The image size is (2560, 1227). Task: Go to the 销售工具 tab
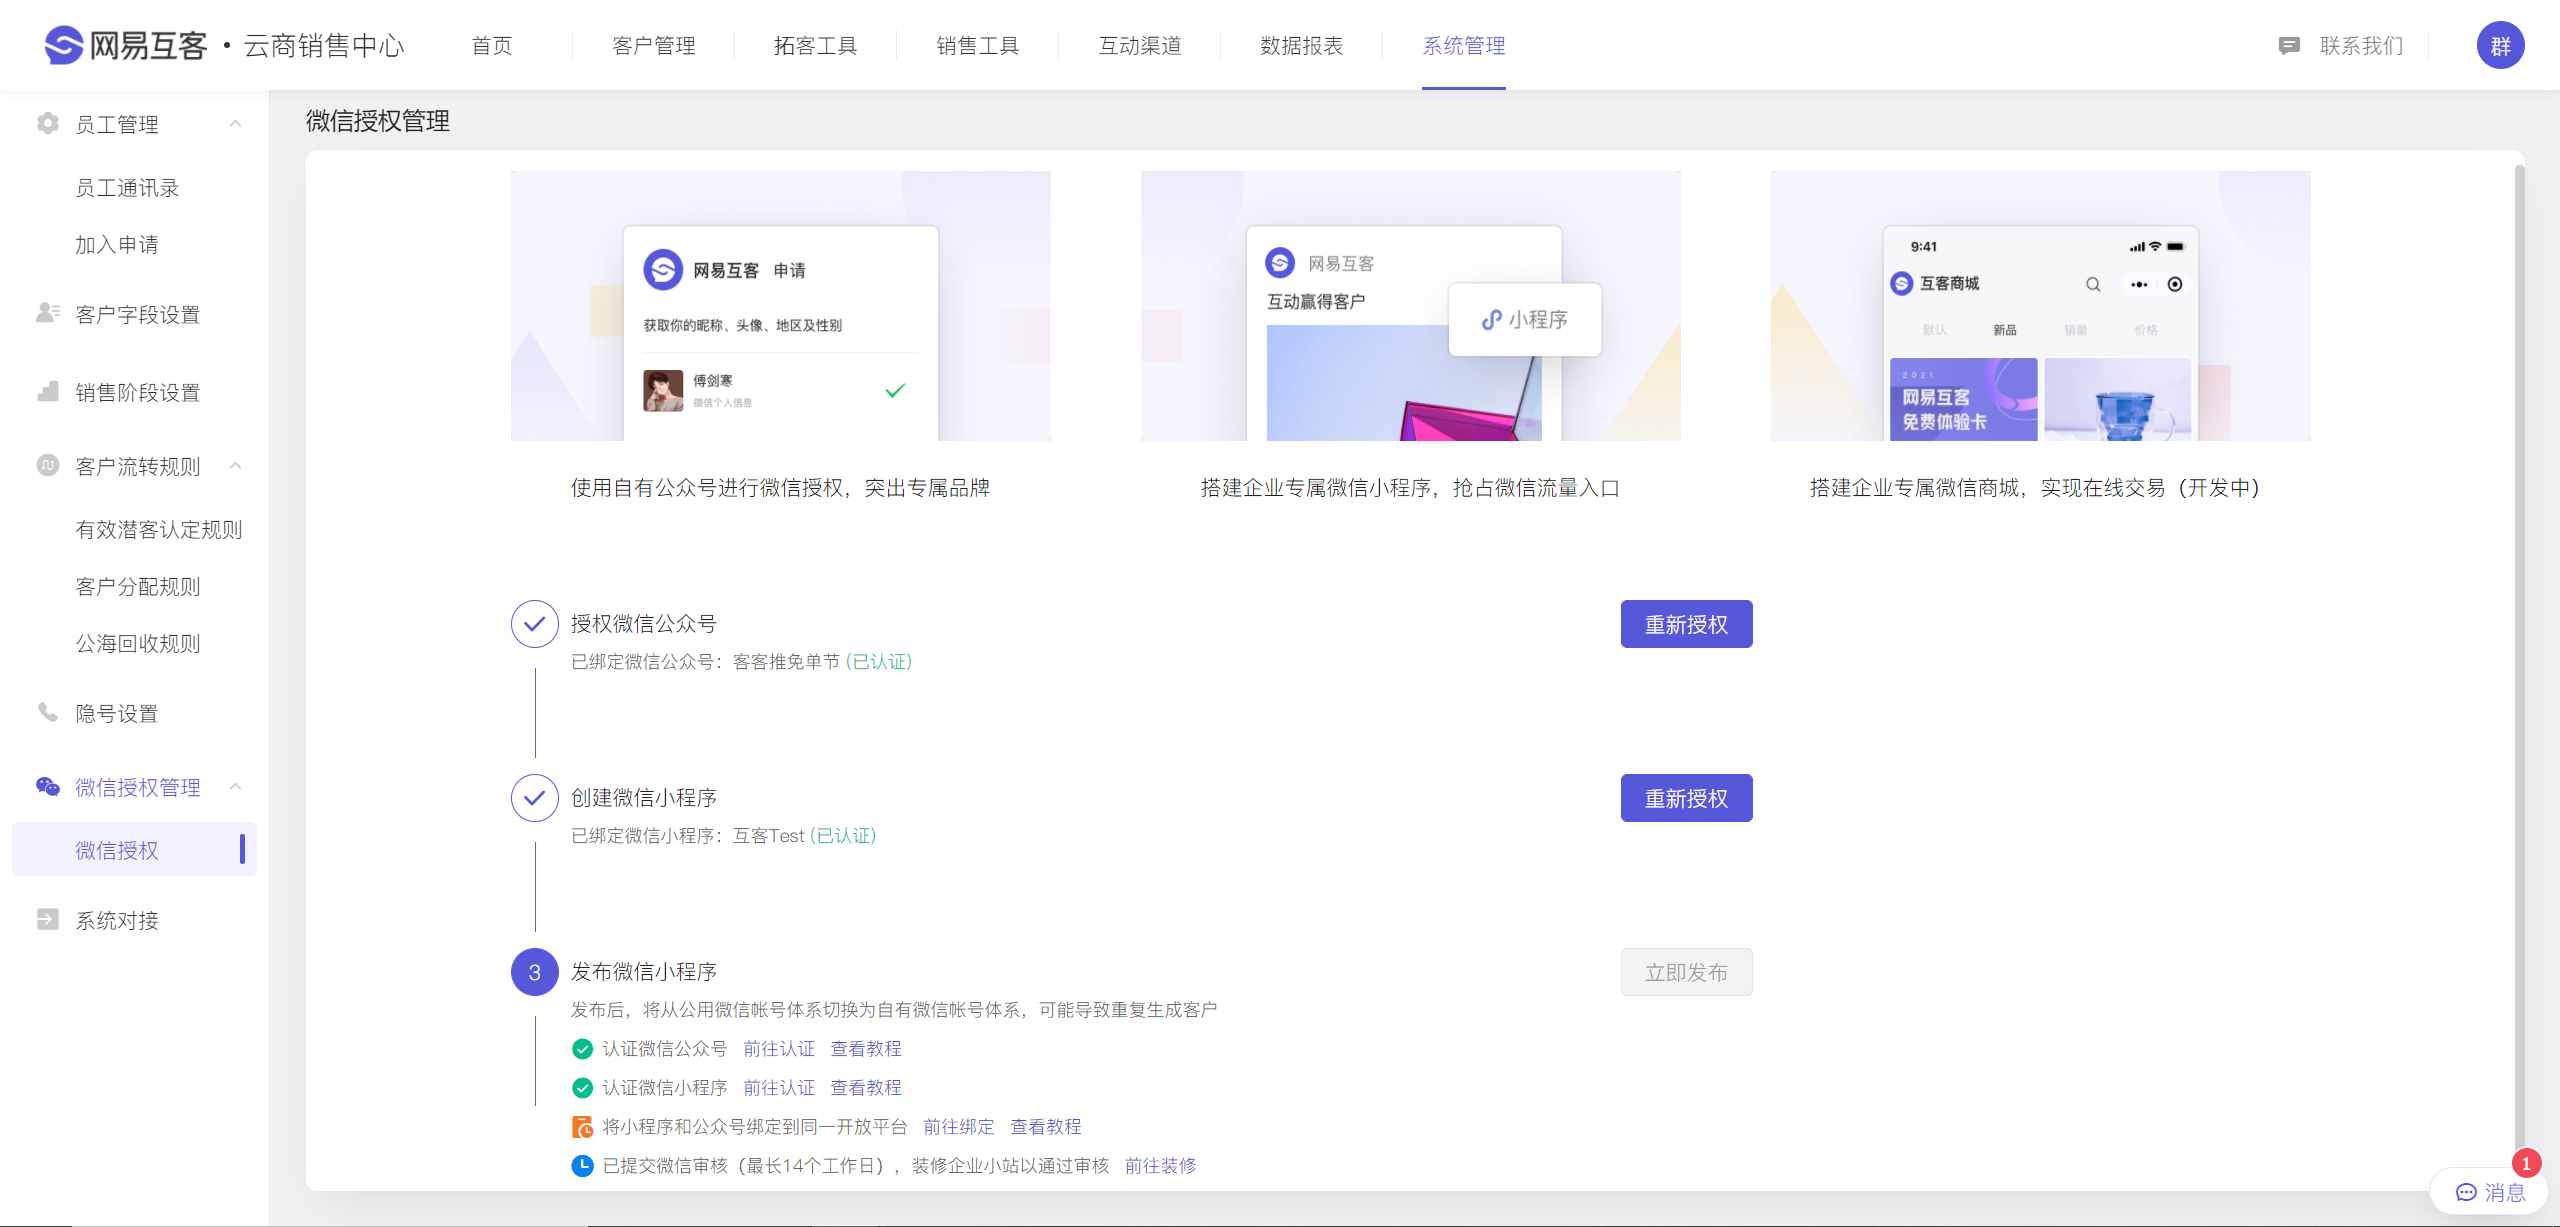pyautogui.click(x=978, y=46)
